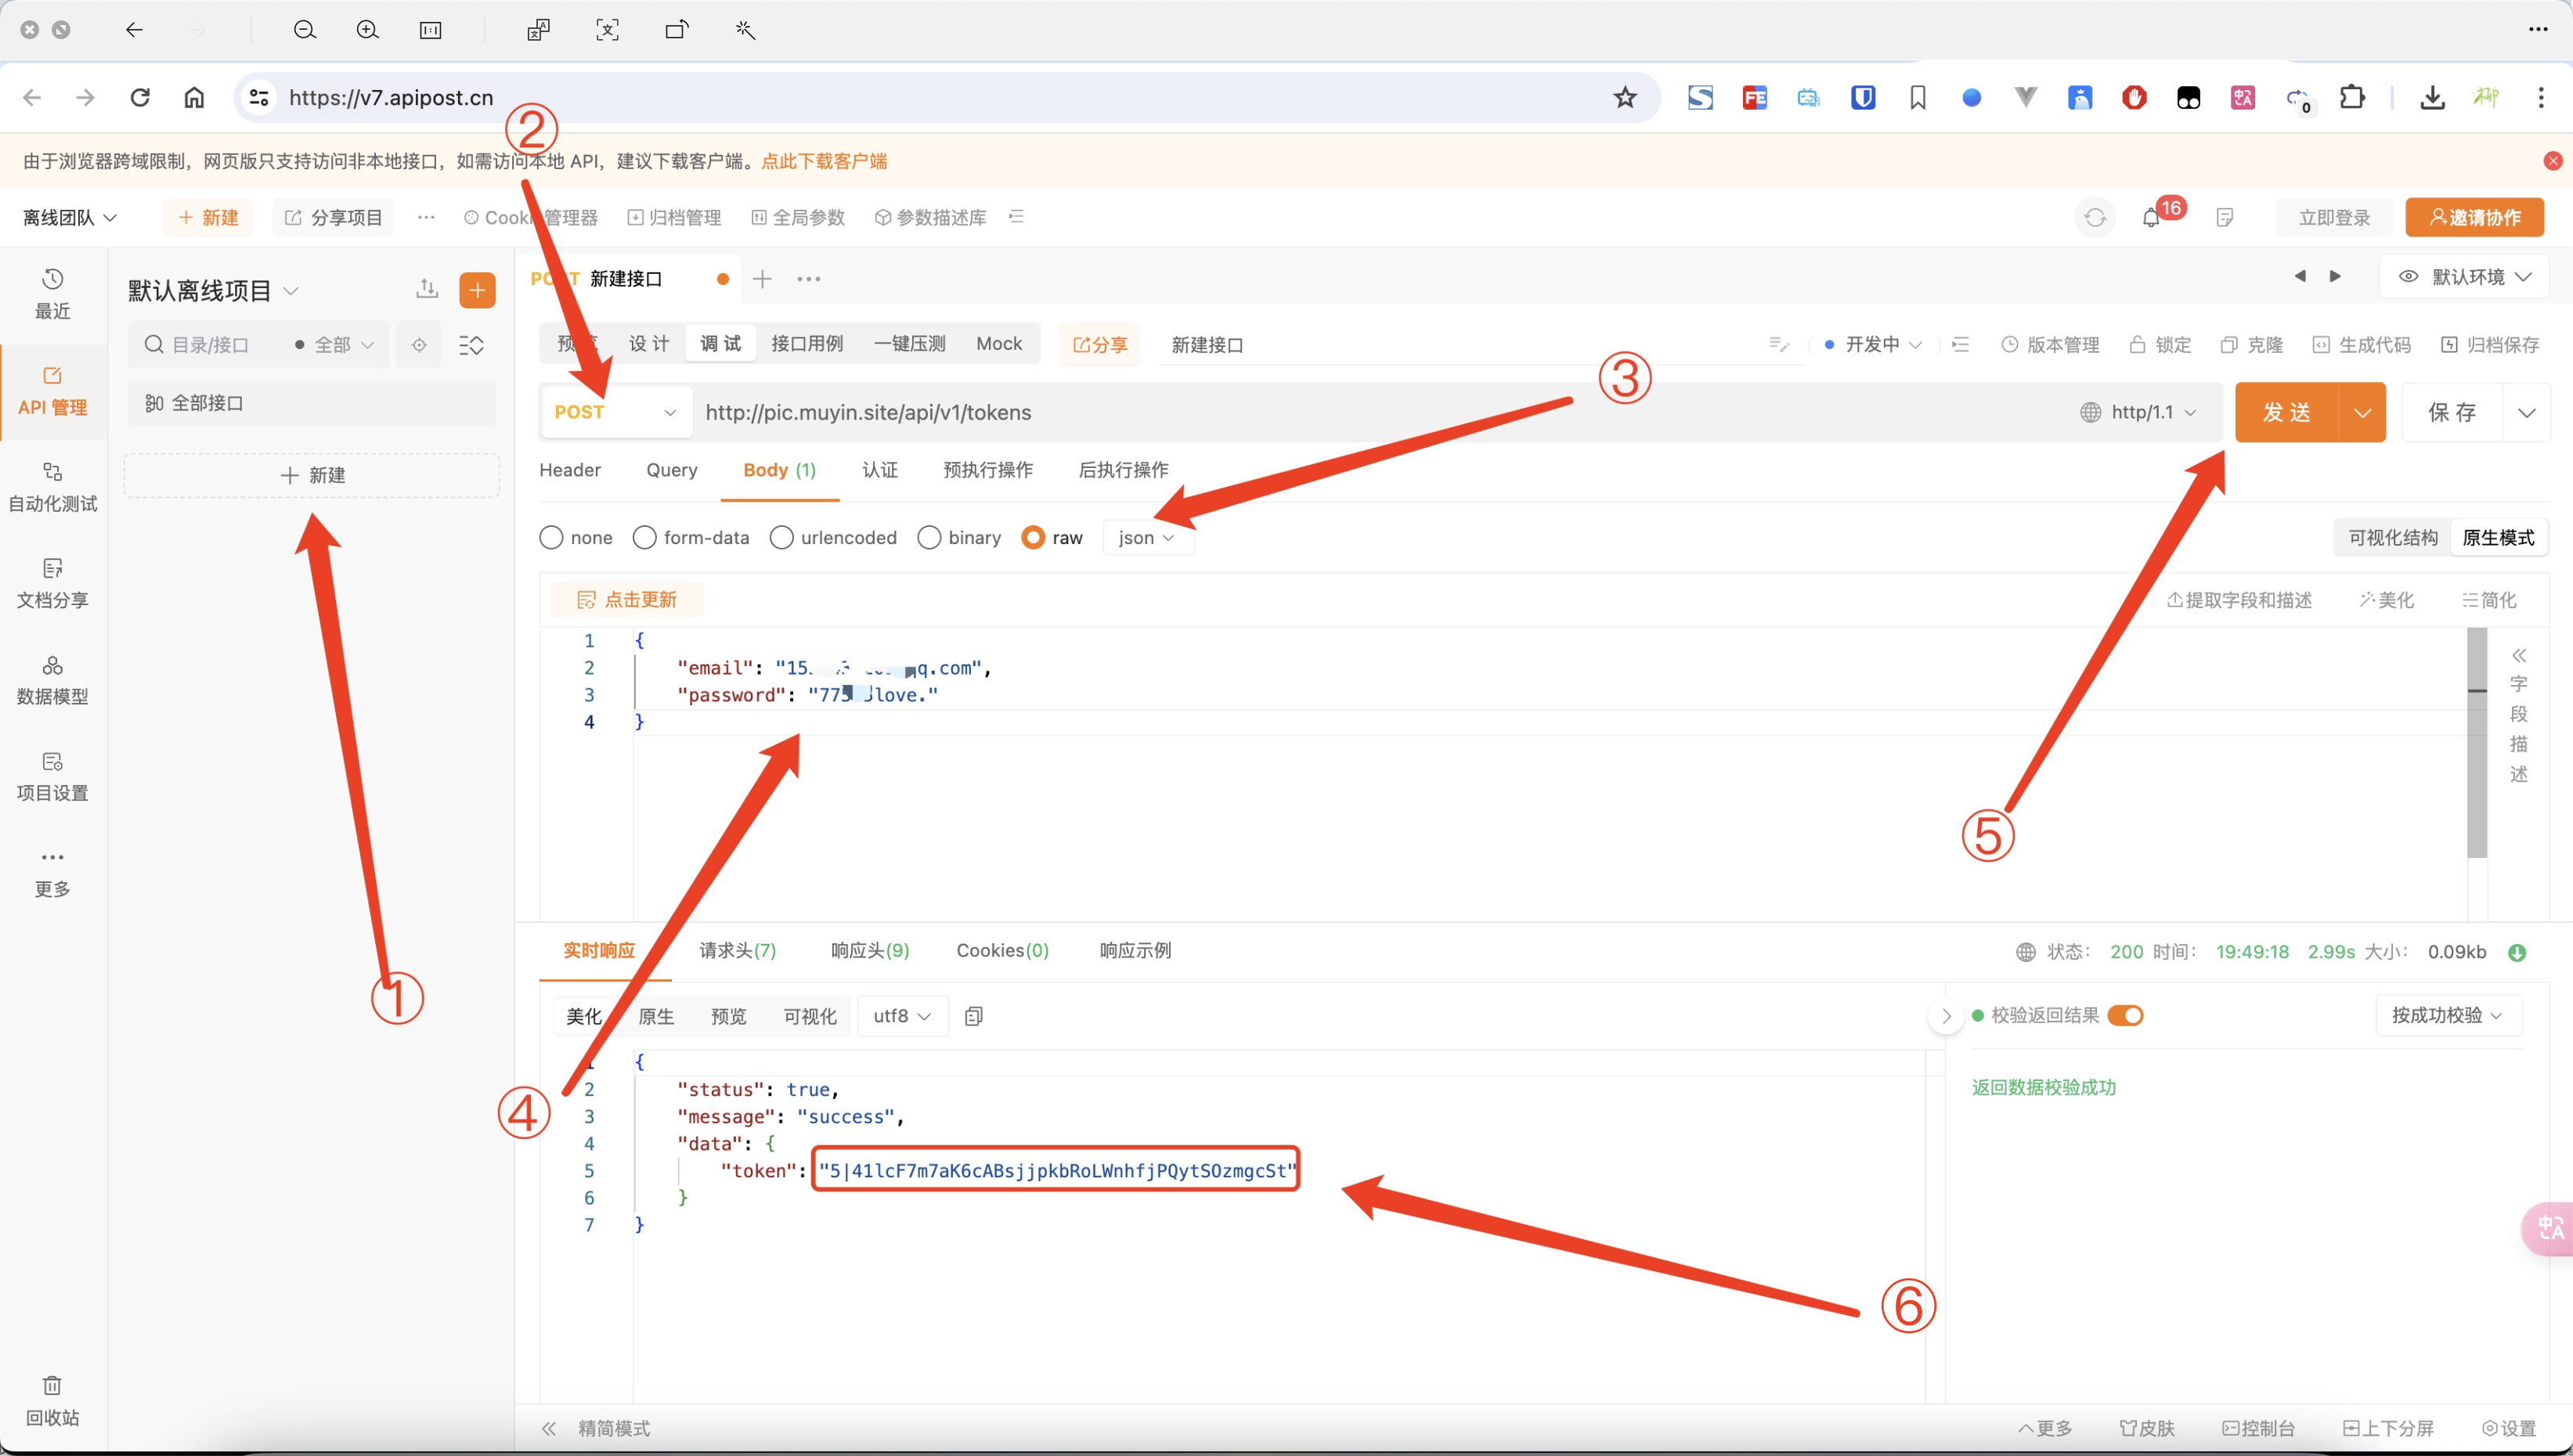Reload the page with the browser refresh icon
The height and width of the screenshot is (1456, 2573).
(x=140, y=97)
